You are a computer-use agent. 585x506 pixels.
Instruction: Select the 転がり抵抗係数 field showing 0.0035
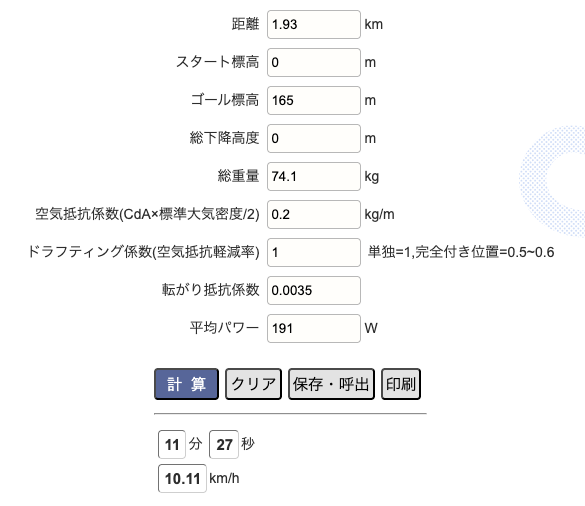pyautogui.click(x=314, y=290)
